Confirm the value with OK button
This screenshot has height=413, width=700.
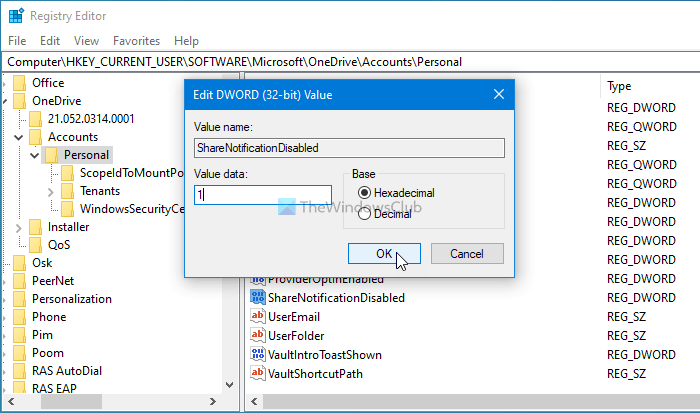(384, 254)
